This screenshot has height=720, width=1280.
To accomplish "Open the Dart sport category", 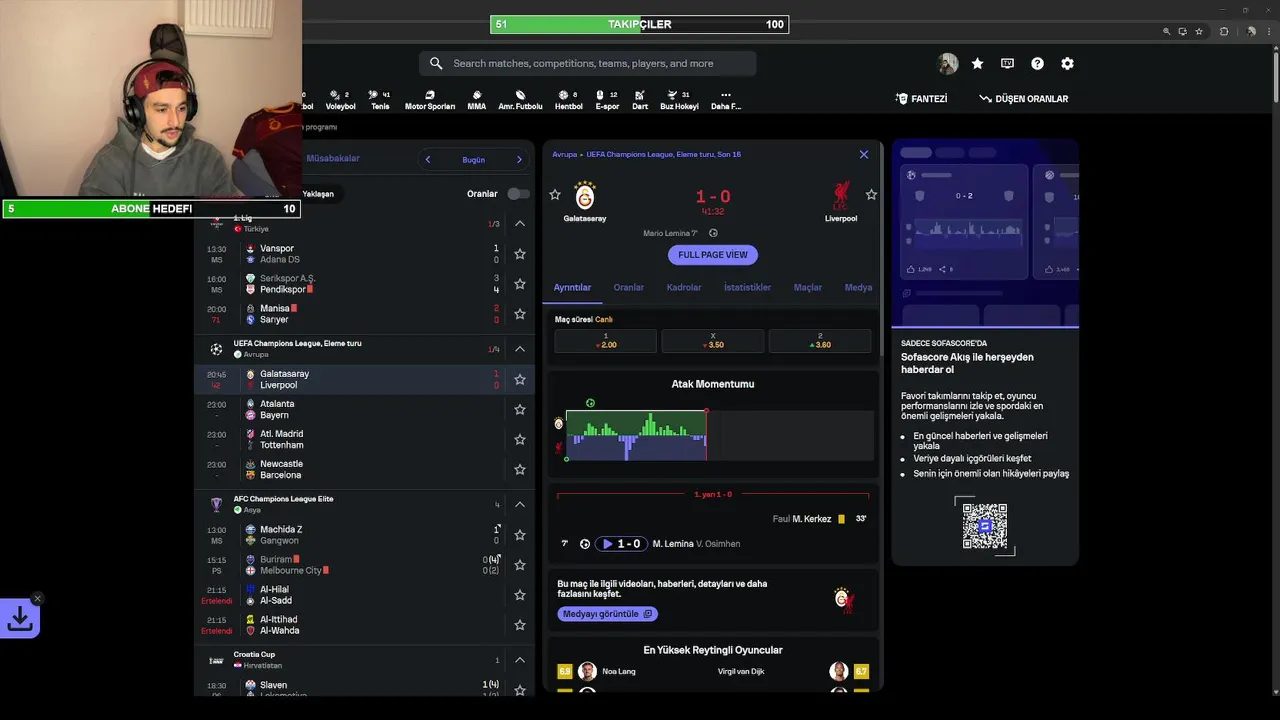I will pyautogui.click(x=640, y=100).
